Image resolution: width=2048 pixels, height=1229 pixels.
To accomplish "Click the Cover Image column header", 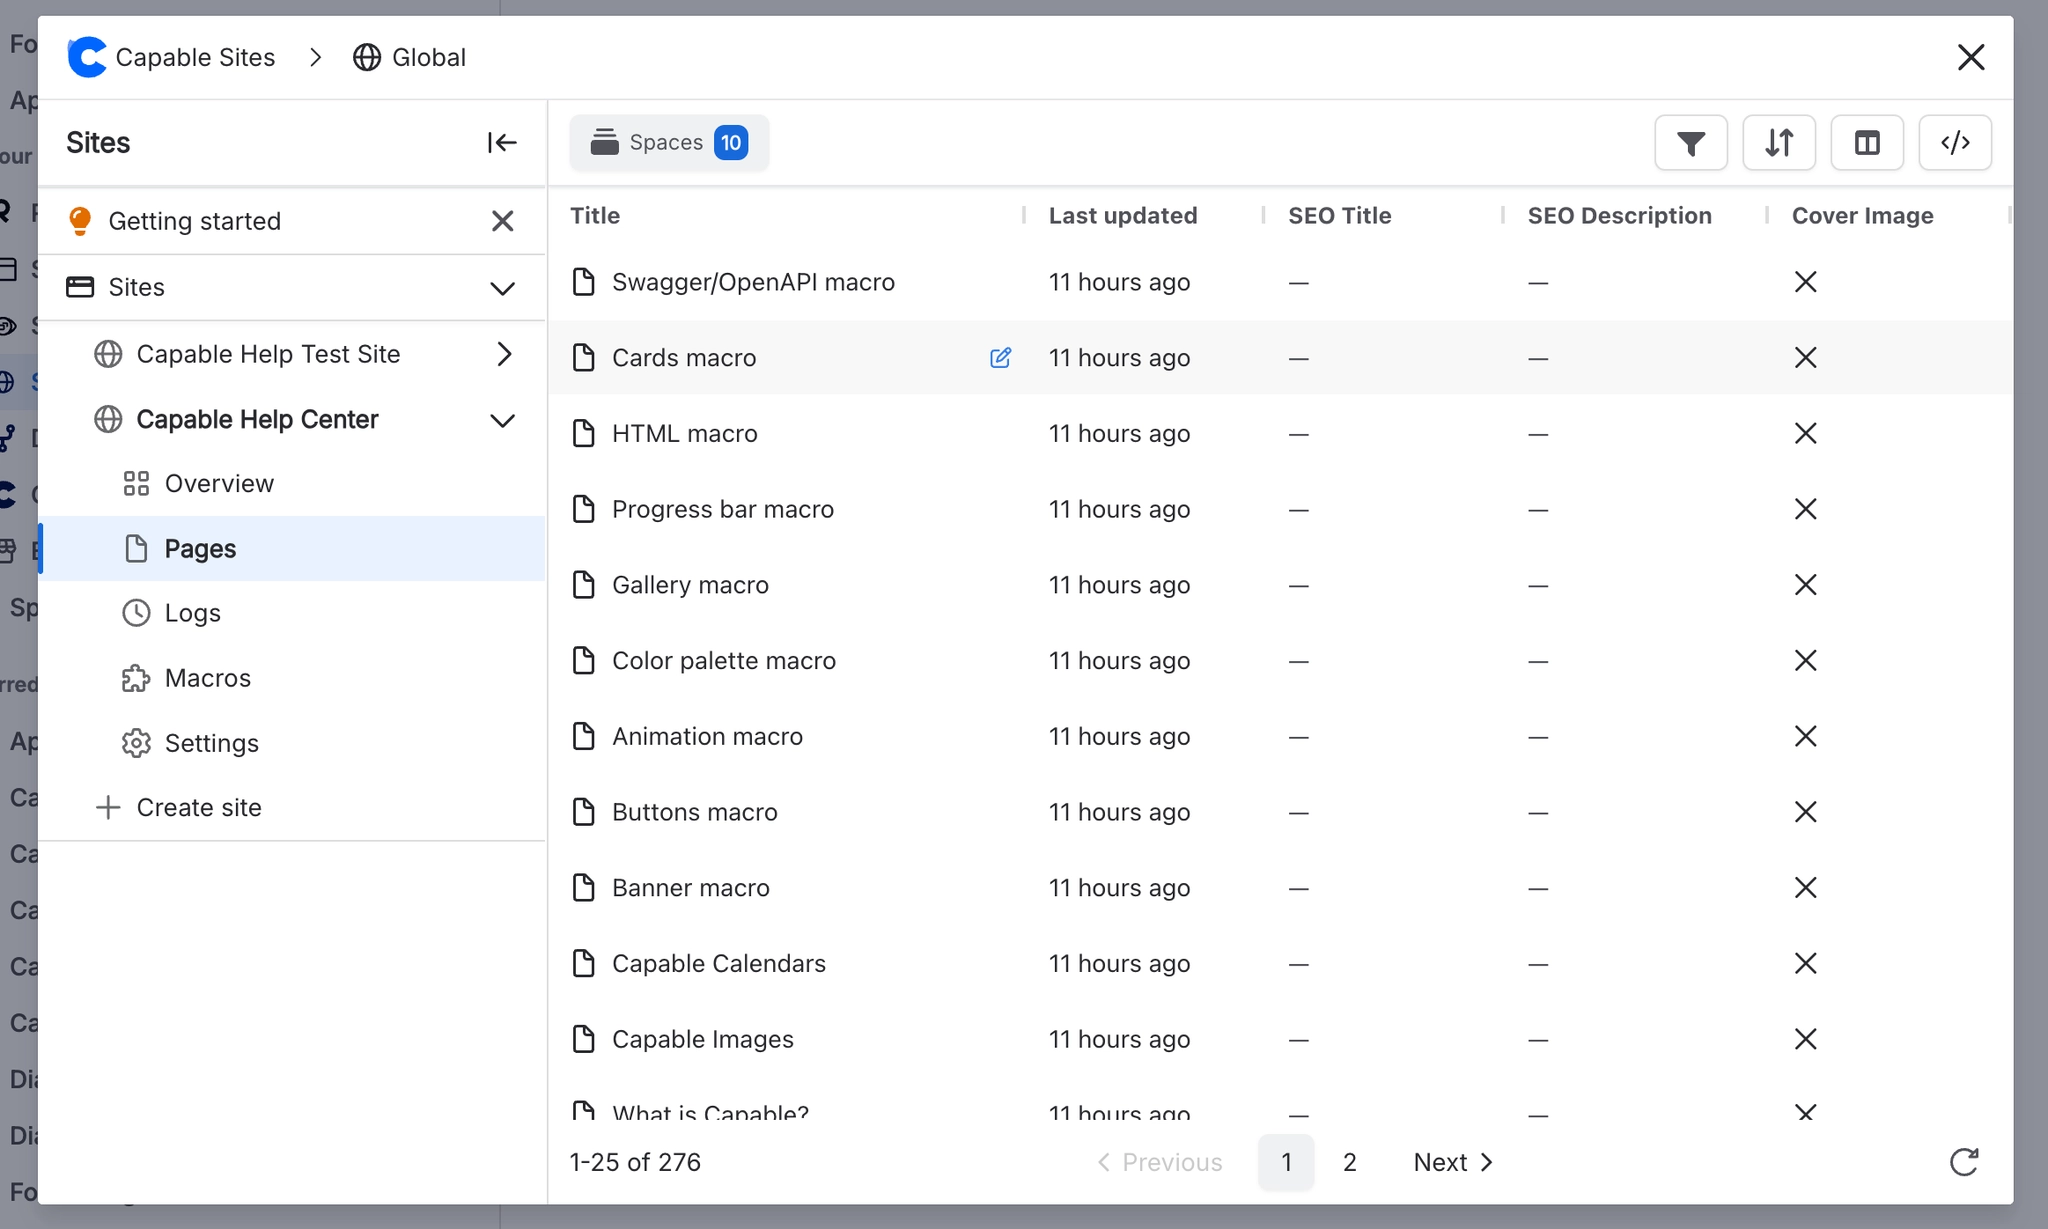I will 1862,216.
